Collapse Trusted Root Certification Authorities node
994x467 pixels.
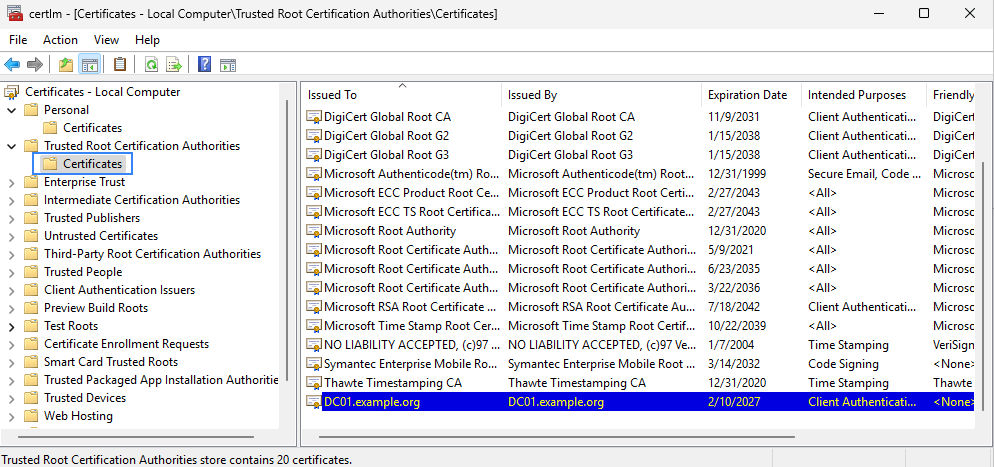pyautogui.click(x=11, y=146)
